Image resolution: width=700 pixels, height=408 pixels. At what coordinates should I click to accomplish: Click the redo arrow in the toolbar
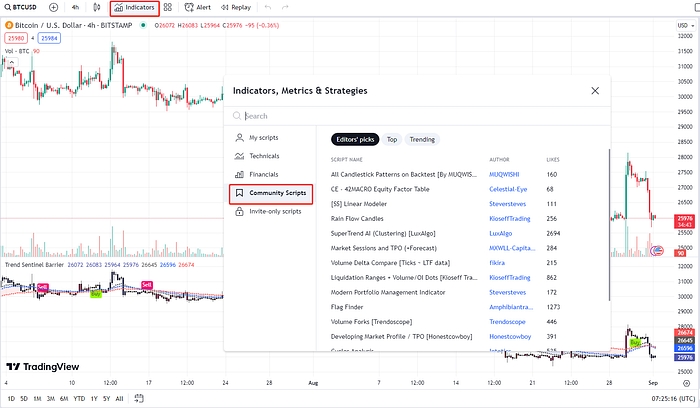click(286, 7)
